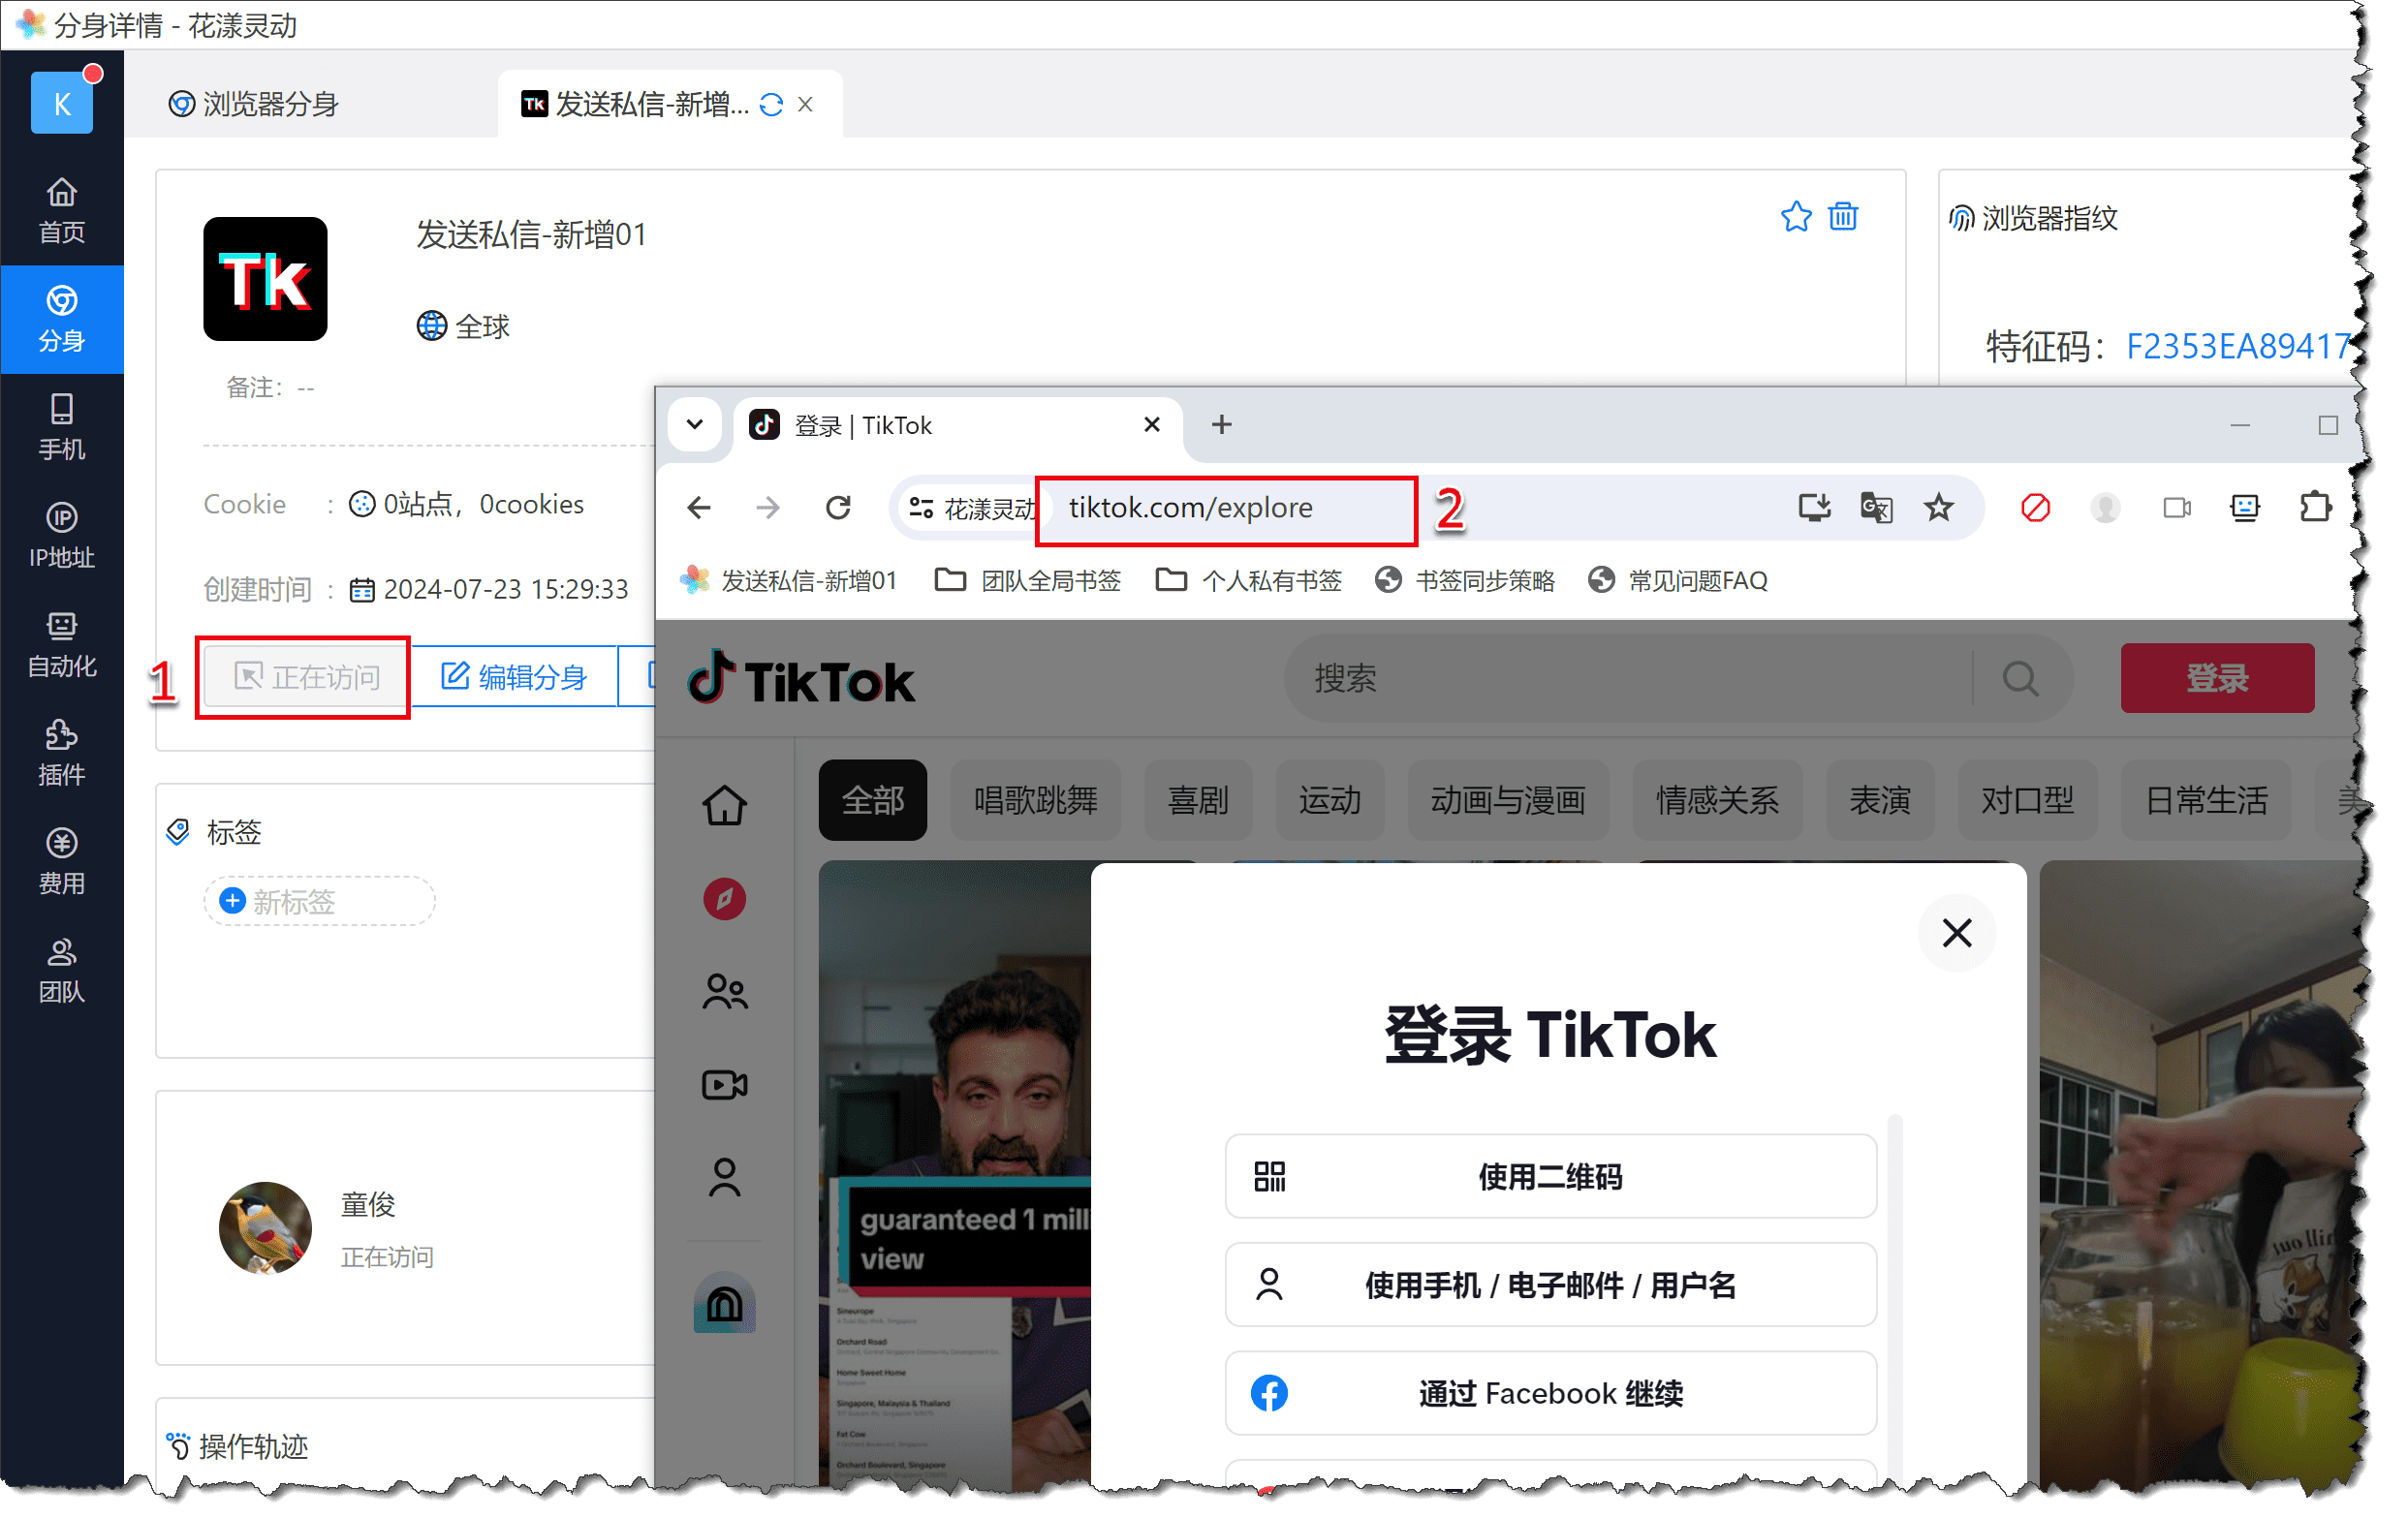2408x1518 pixels.
Task: Open TikTok explore compass icon
Action: (724, 899)
